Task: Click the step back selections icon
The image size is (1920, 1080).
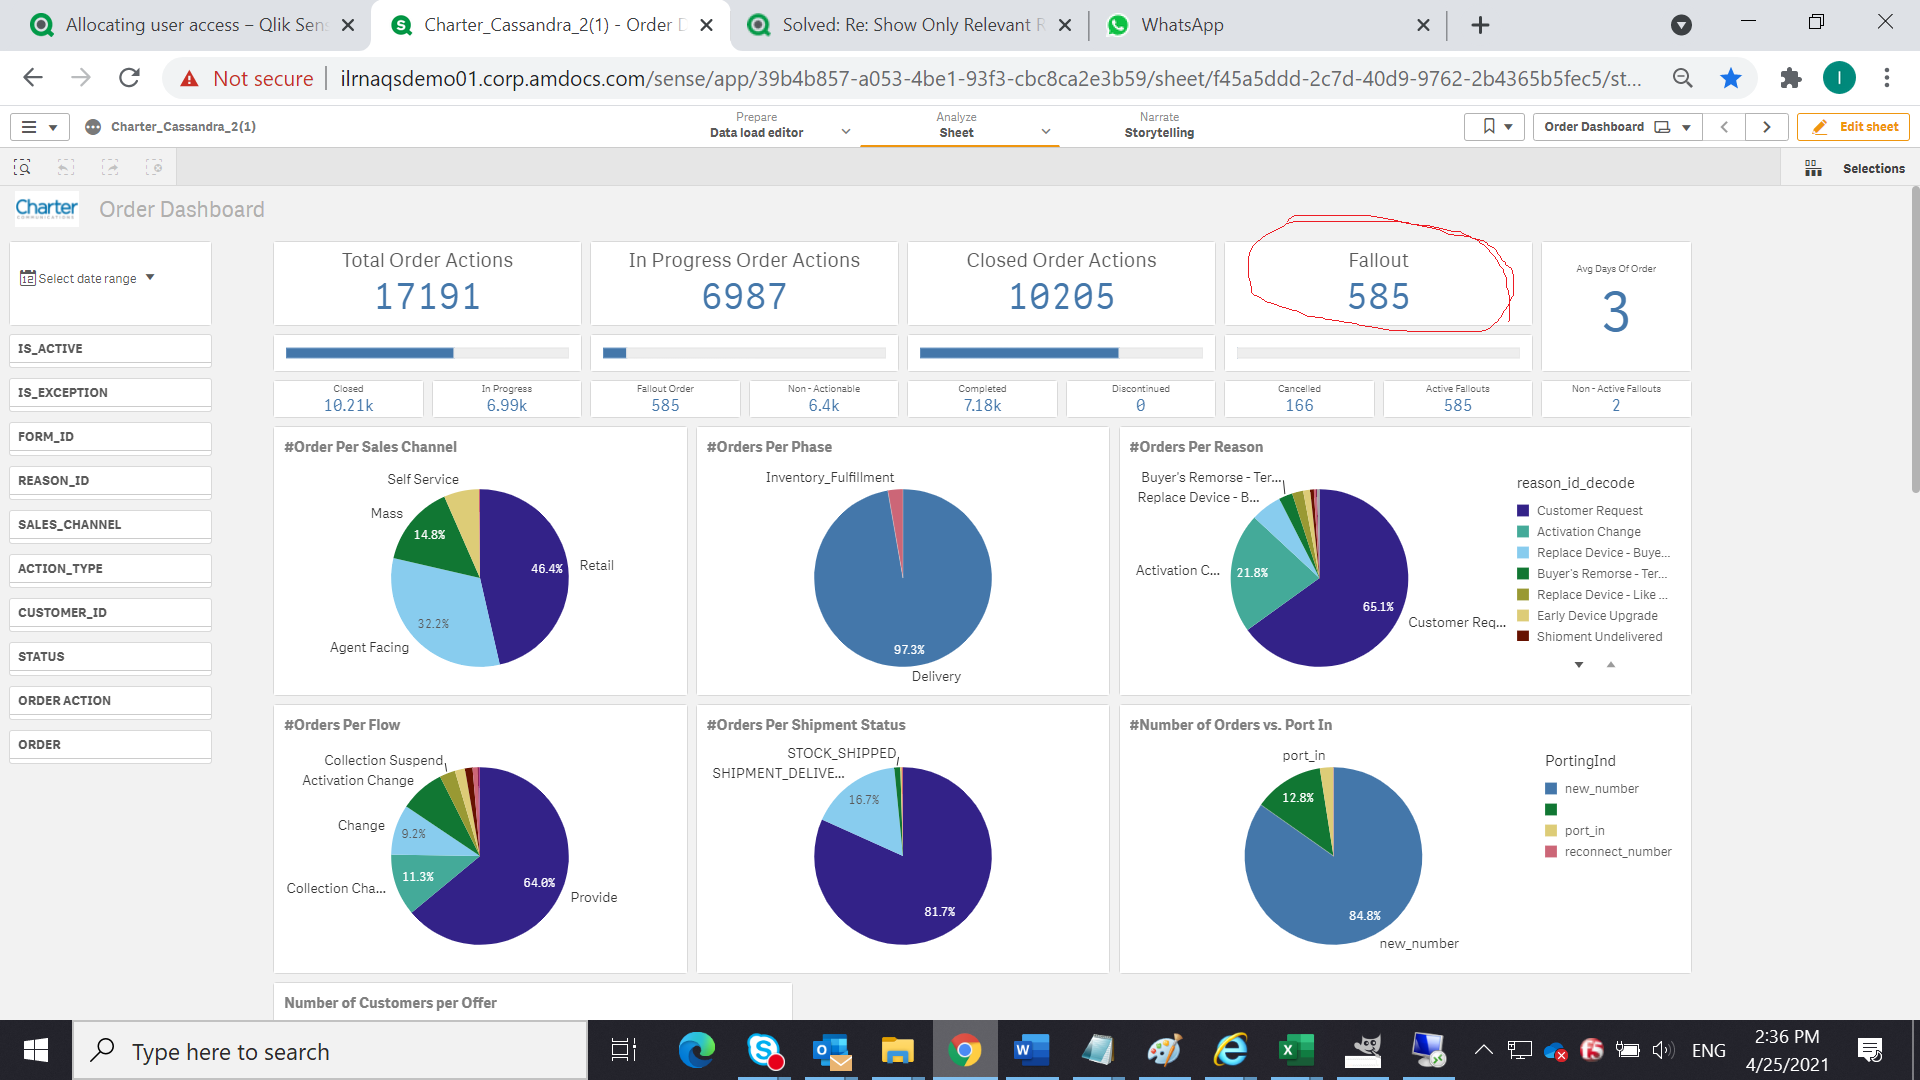Action: tap(66, 167)
